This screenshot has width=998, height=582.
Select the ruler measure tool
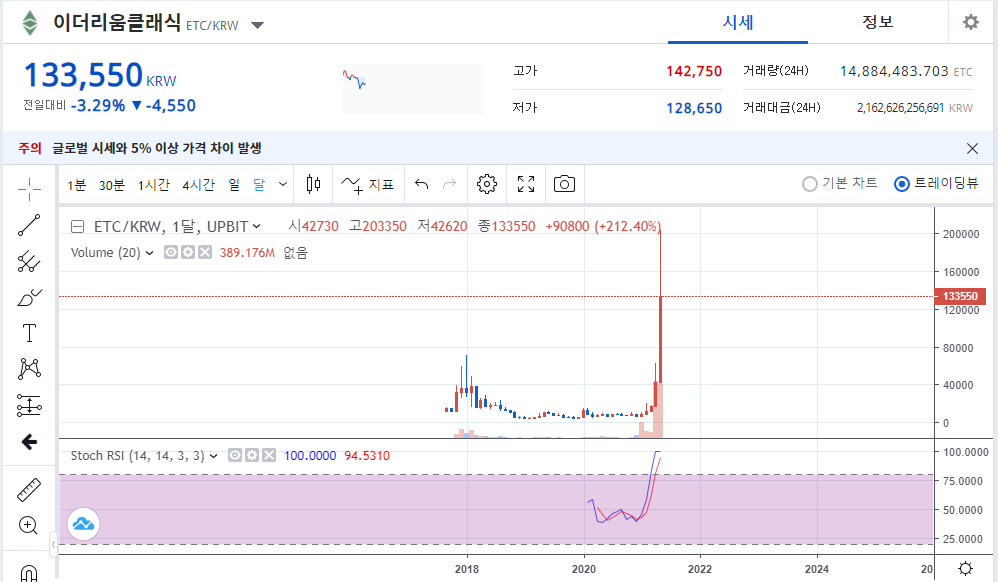(29, 490)
